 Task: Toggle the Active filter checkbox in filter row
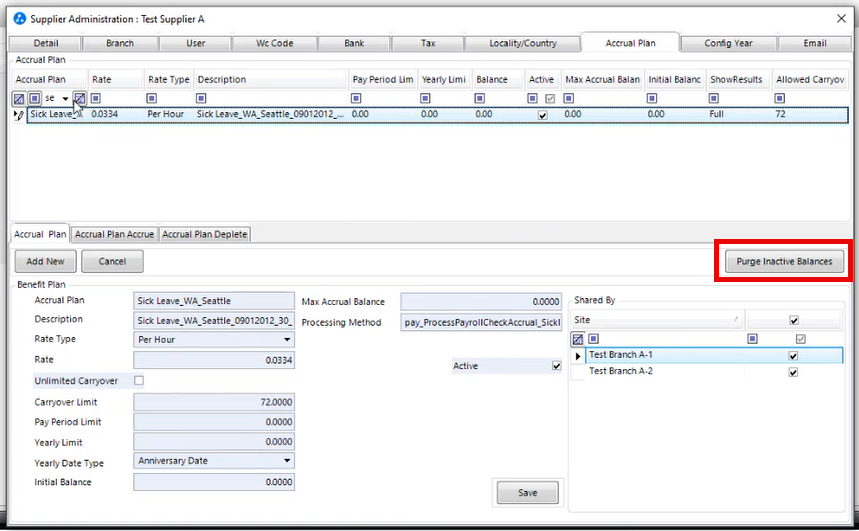point(550,99)
